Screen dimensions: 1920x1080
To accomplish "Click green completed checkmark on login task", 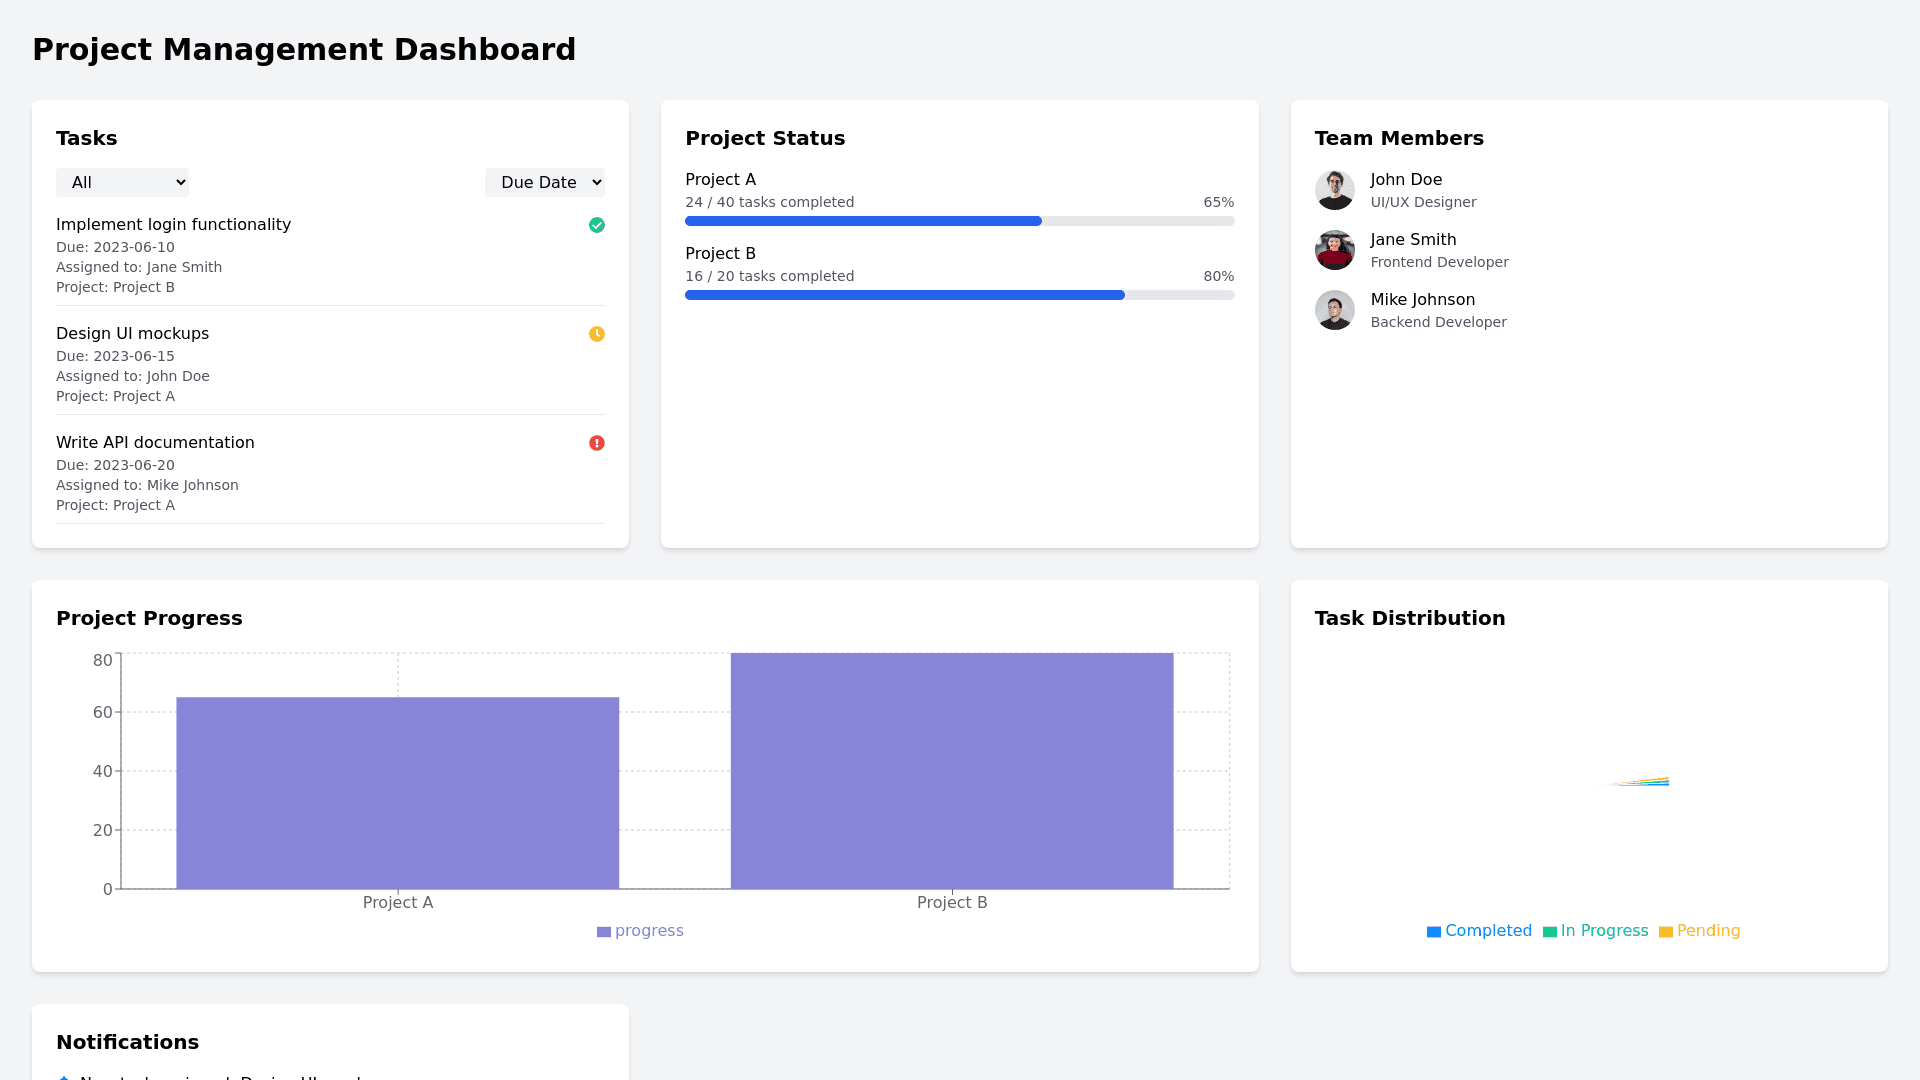I will click(x=597, y=225).
